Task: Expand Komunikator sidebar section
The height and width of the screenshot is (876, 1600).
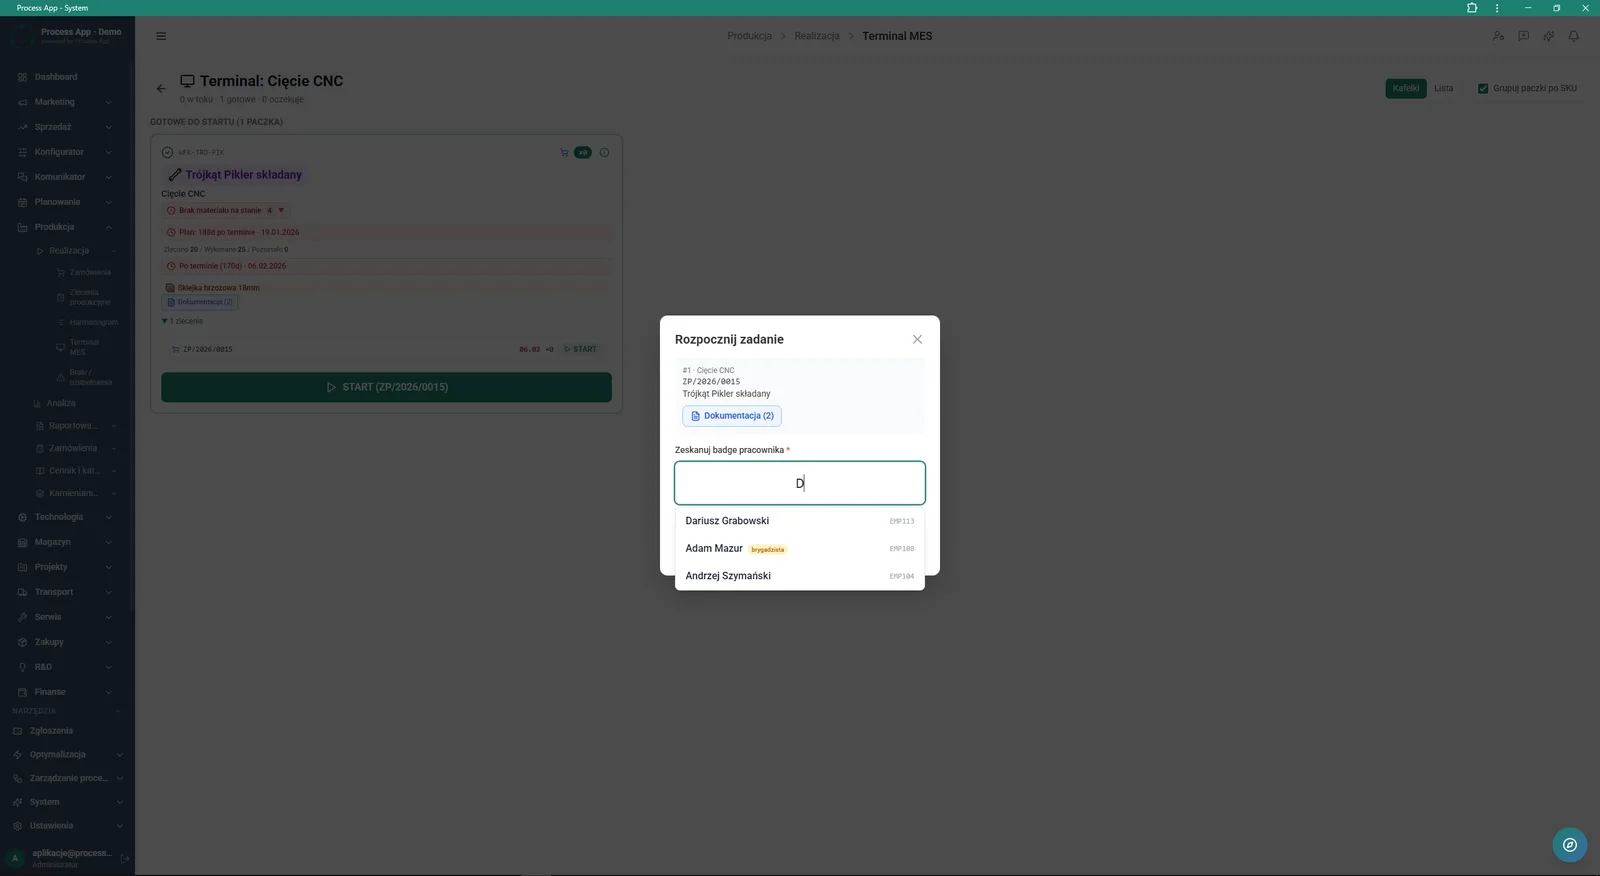Action: pyautogui.click(x=65, y=177)
